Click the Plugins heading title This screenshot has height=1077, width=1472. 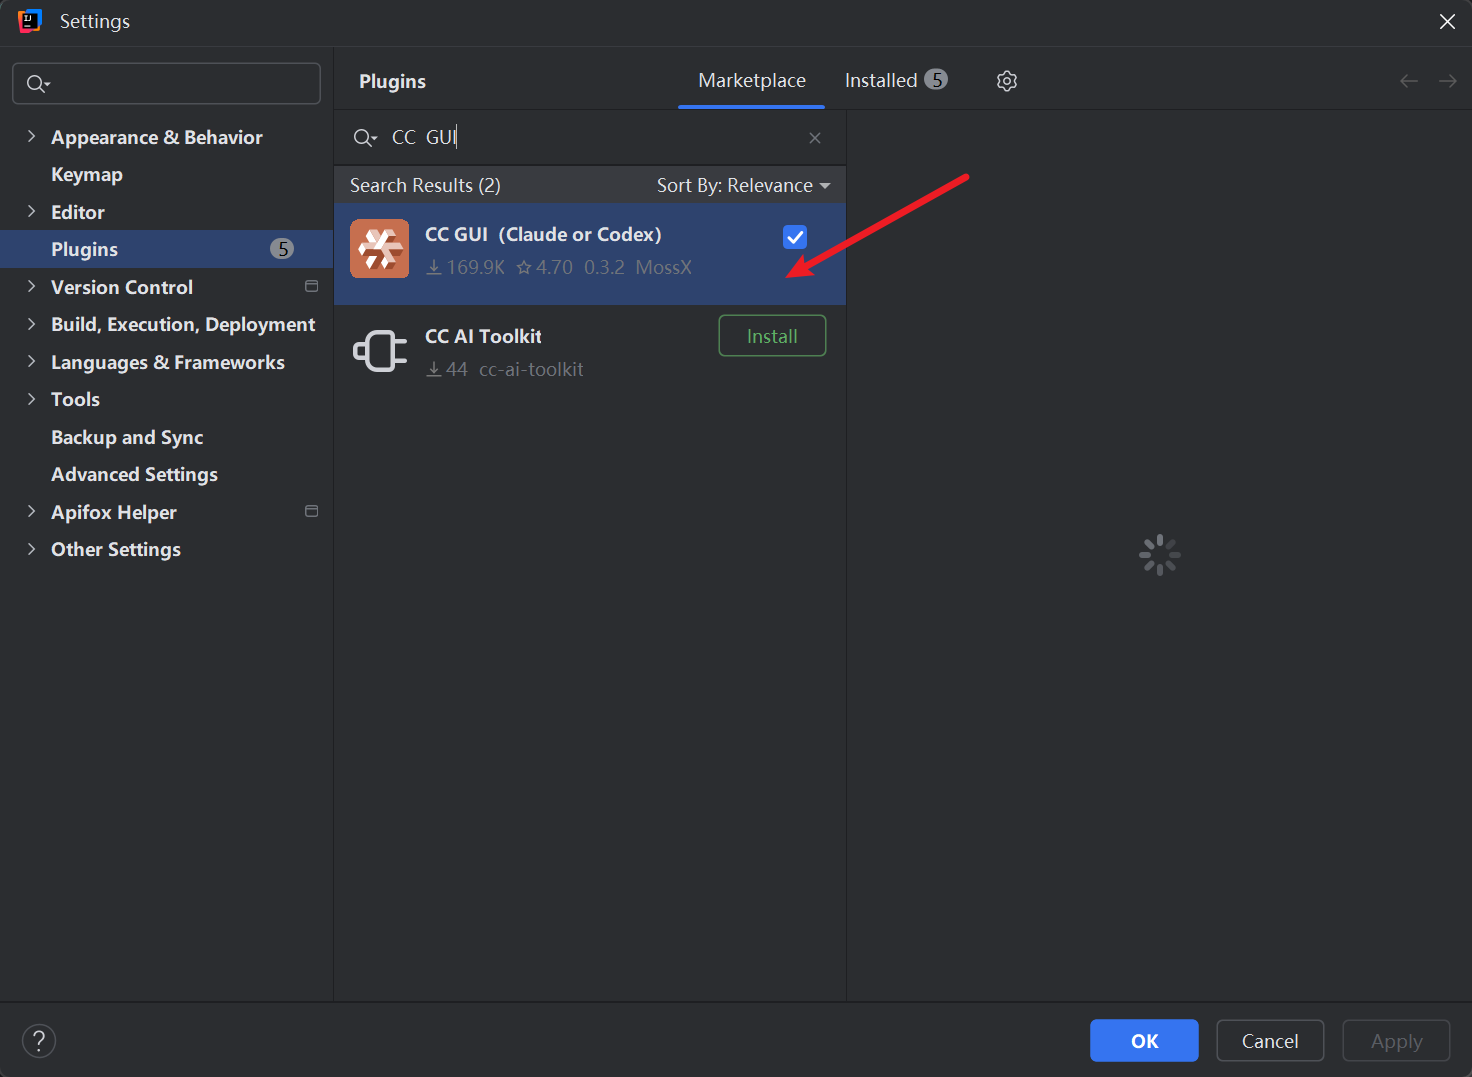(392, 82)
